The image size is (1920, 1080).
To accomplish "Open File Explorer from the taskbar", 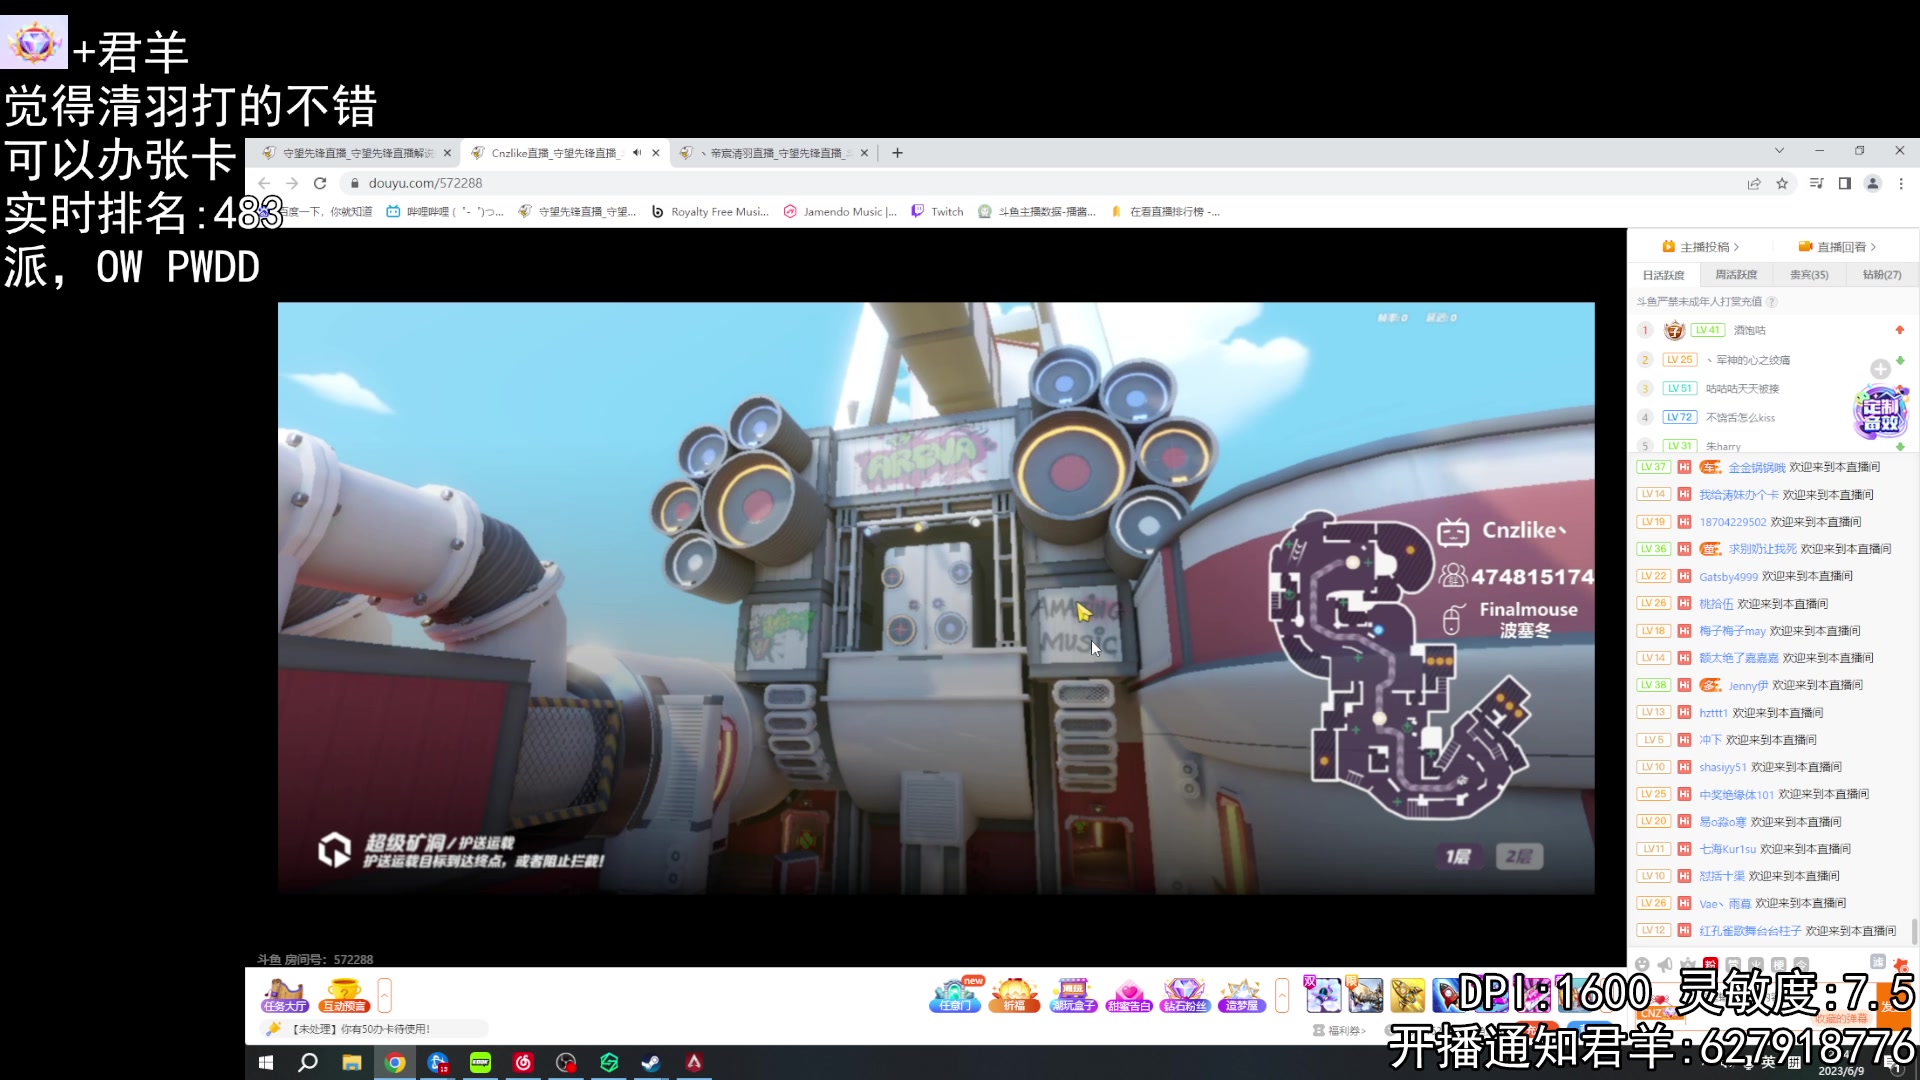I will coord(351,1063).
